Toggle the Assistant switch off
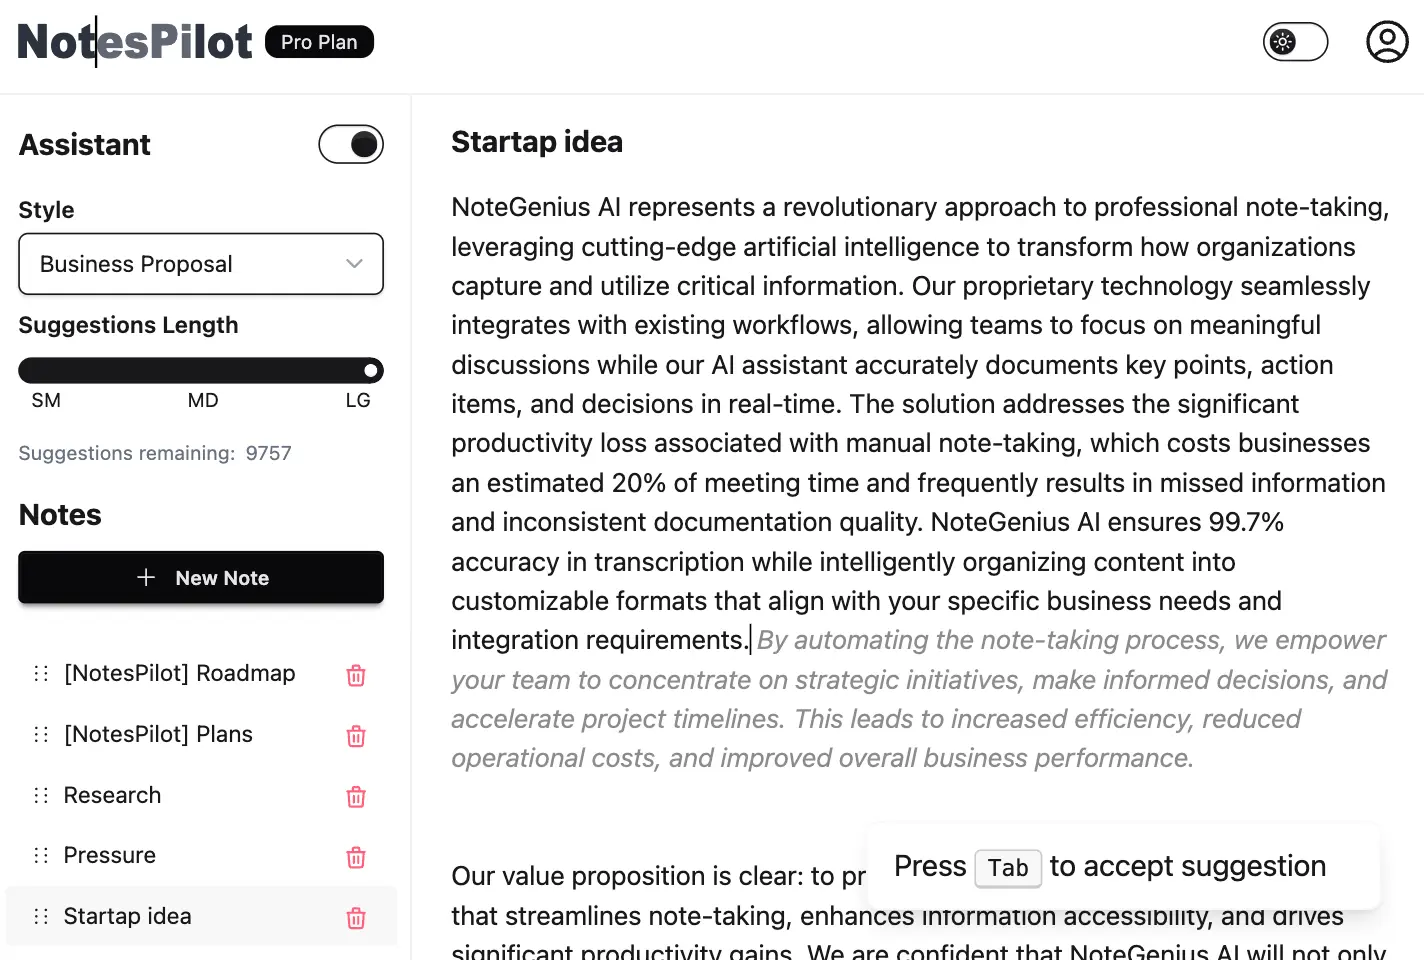1424x960 pixels. pos(351,144)
